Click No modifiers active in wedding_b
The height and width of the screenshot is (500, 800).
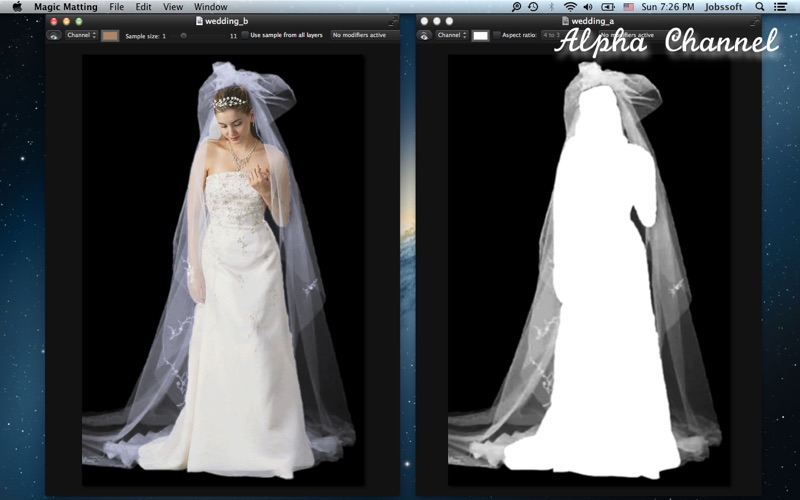pyautogui.click(x=365, y=35)
